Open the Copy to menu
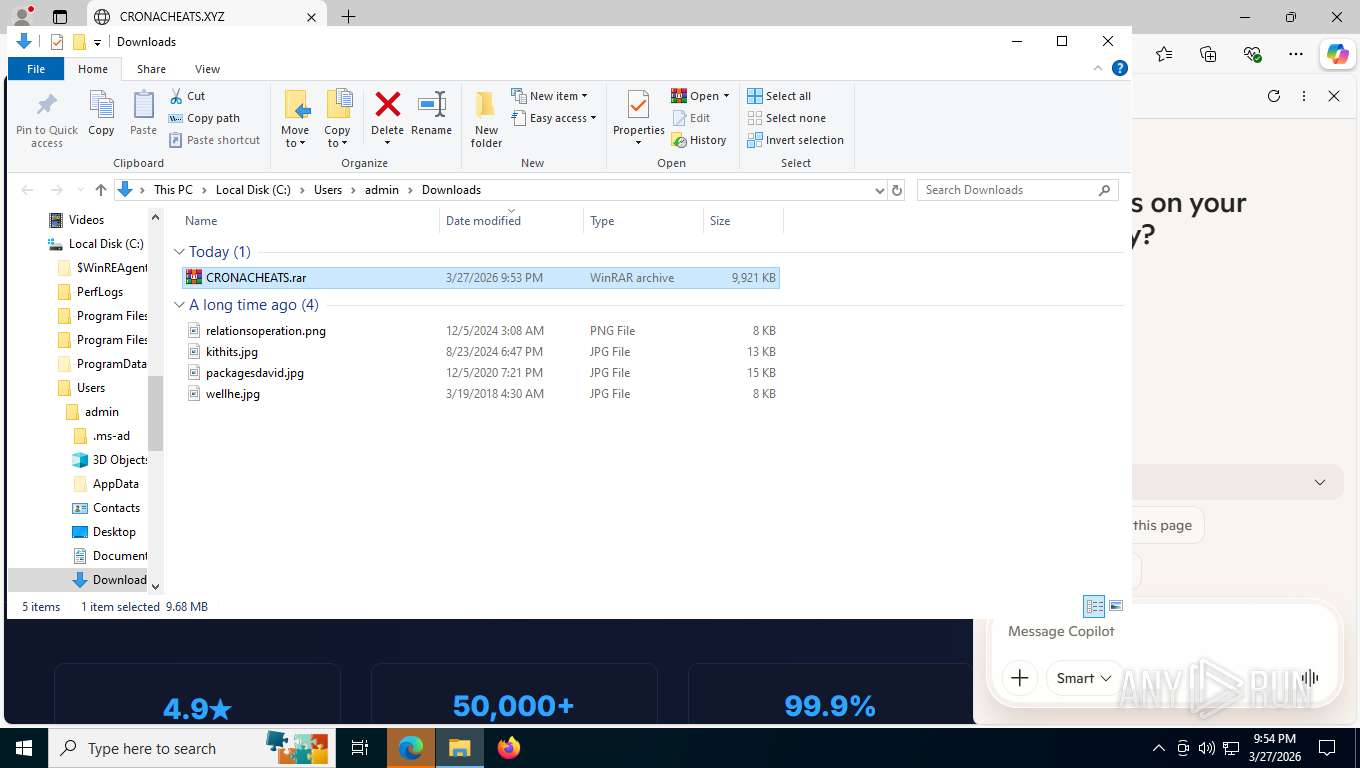 pos(337,119)
